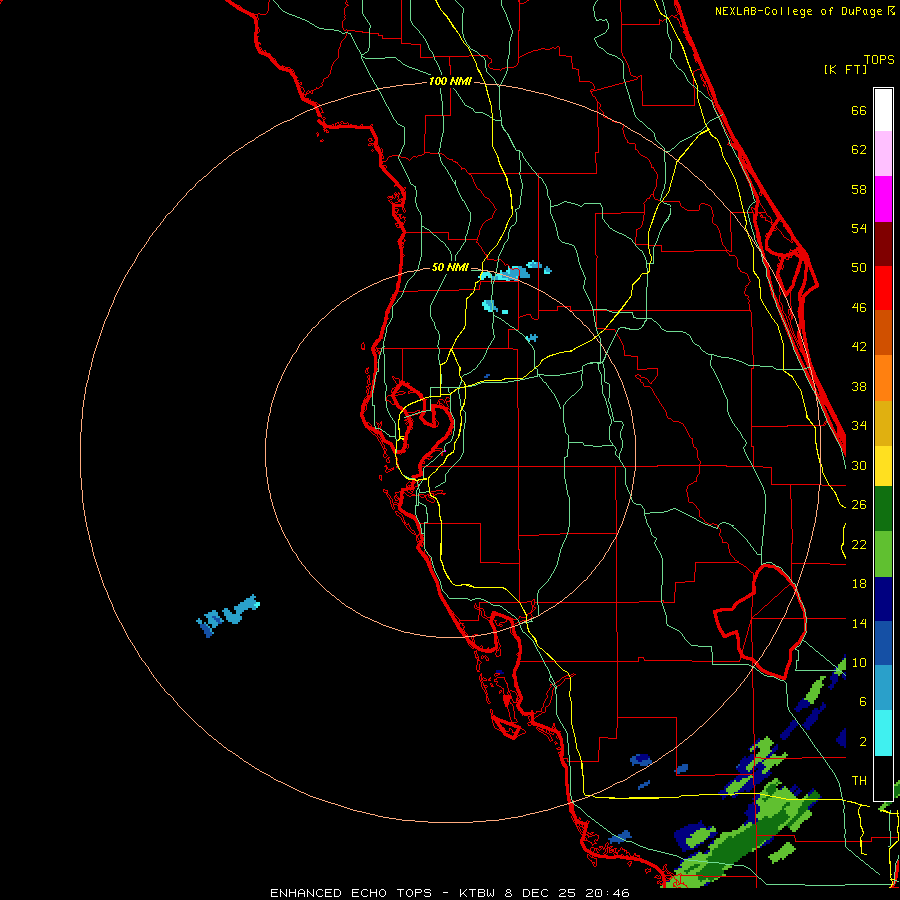
Task: Pick the magenta swatch in the color scale
Action: coord(883,199)
